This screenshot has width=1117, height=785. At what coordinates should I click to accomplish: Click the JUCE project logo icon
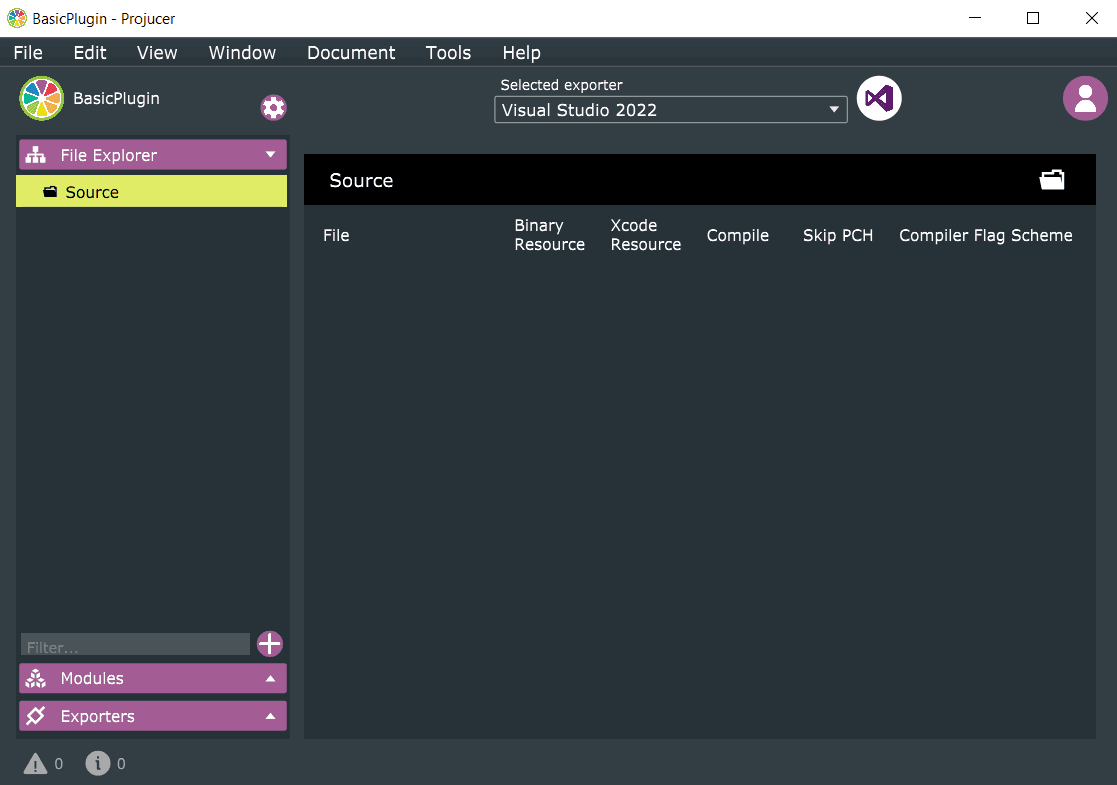click(41, 98)
